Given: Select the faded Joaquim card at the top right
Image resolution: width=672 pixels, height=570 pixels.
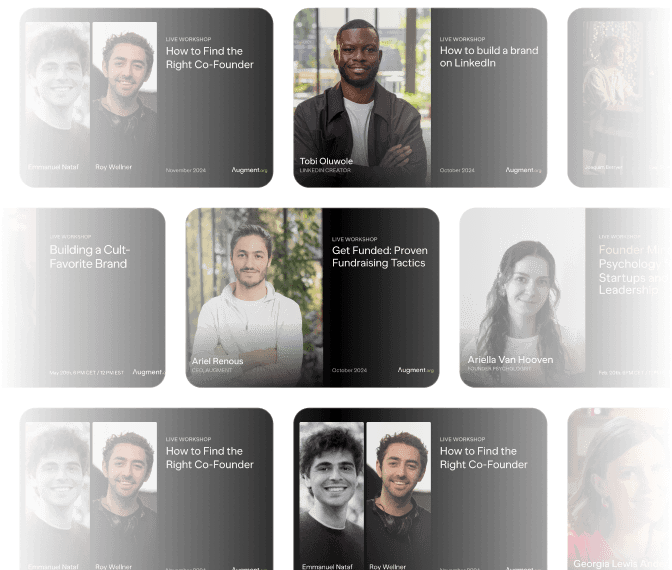Looking at the screenshot, I should (x=620, y=98).
